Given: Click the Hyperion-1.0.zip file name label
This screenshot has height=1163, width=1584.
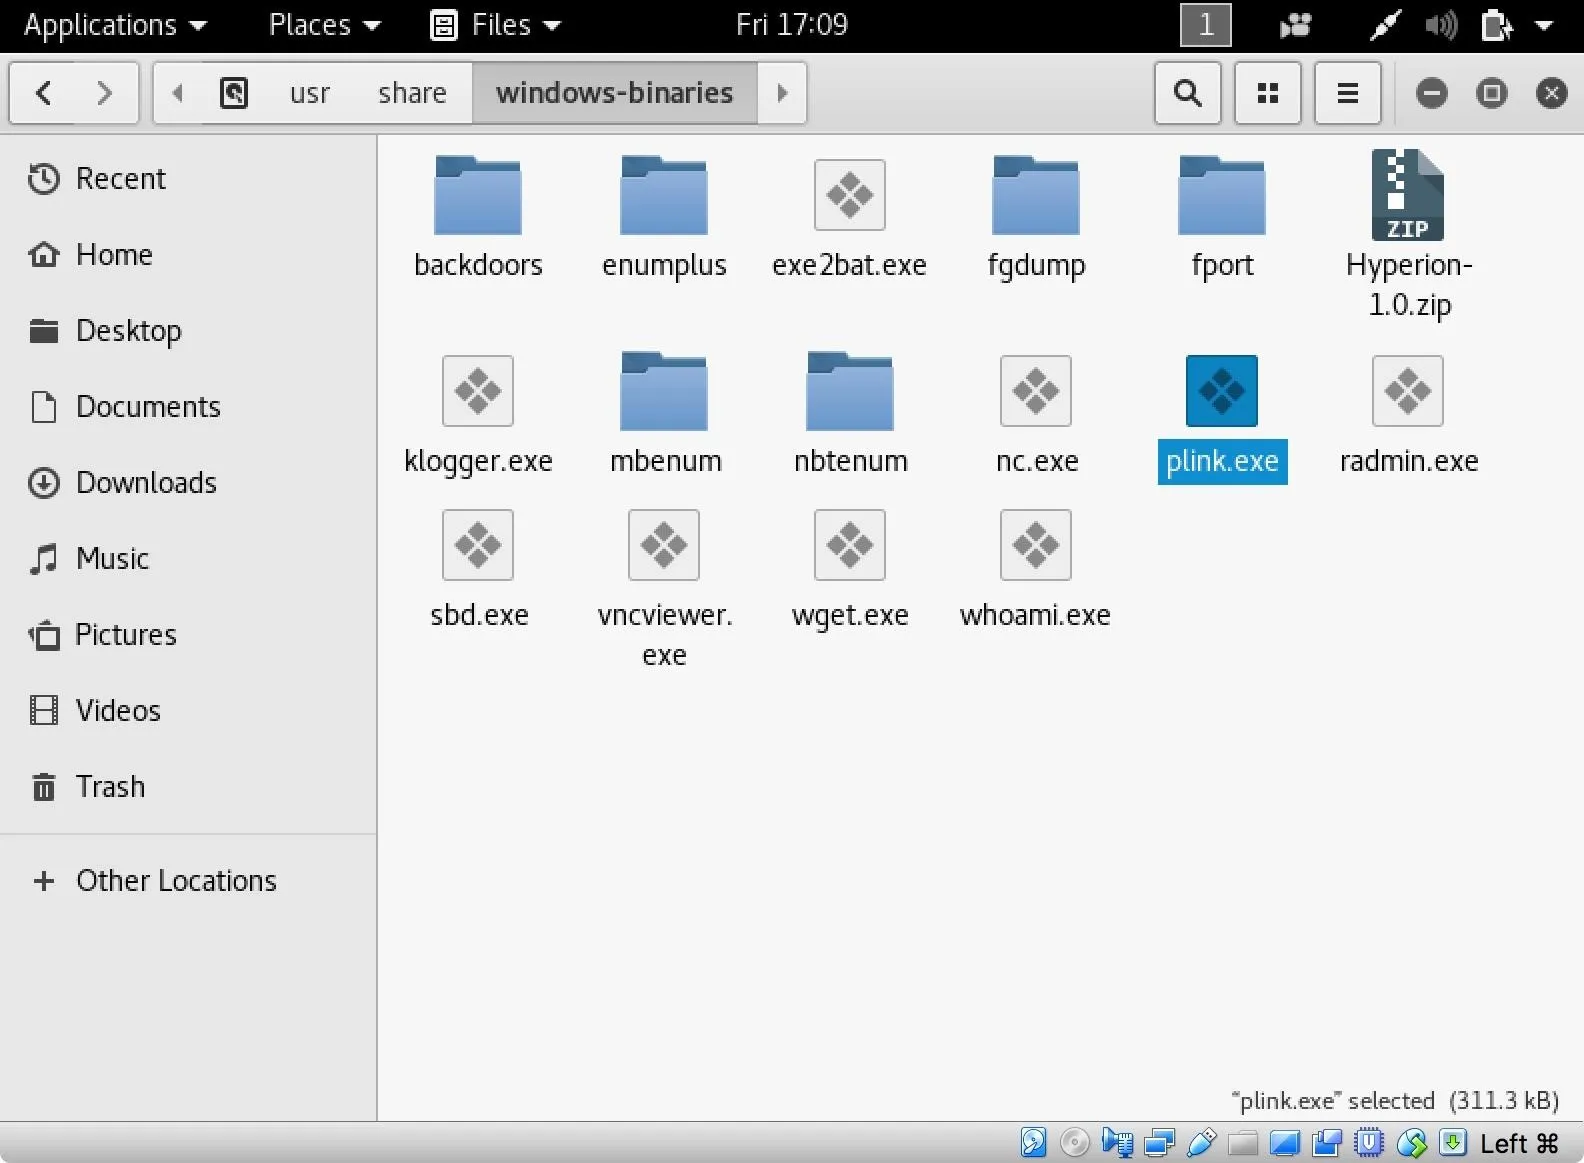Looking at the screenshot, I should point(1409,285).
